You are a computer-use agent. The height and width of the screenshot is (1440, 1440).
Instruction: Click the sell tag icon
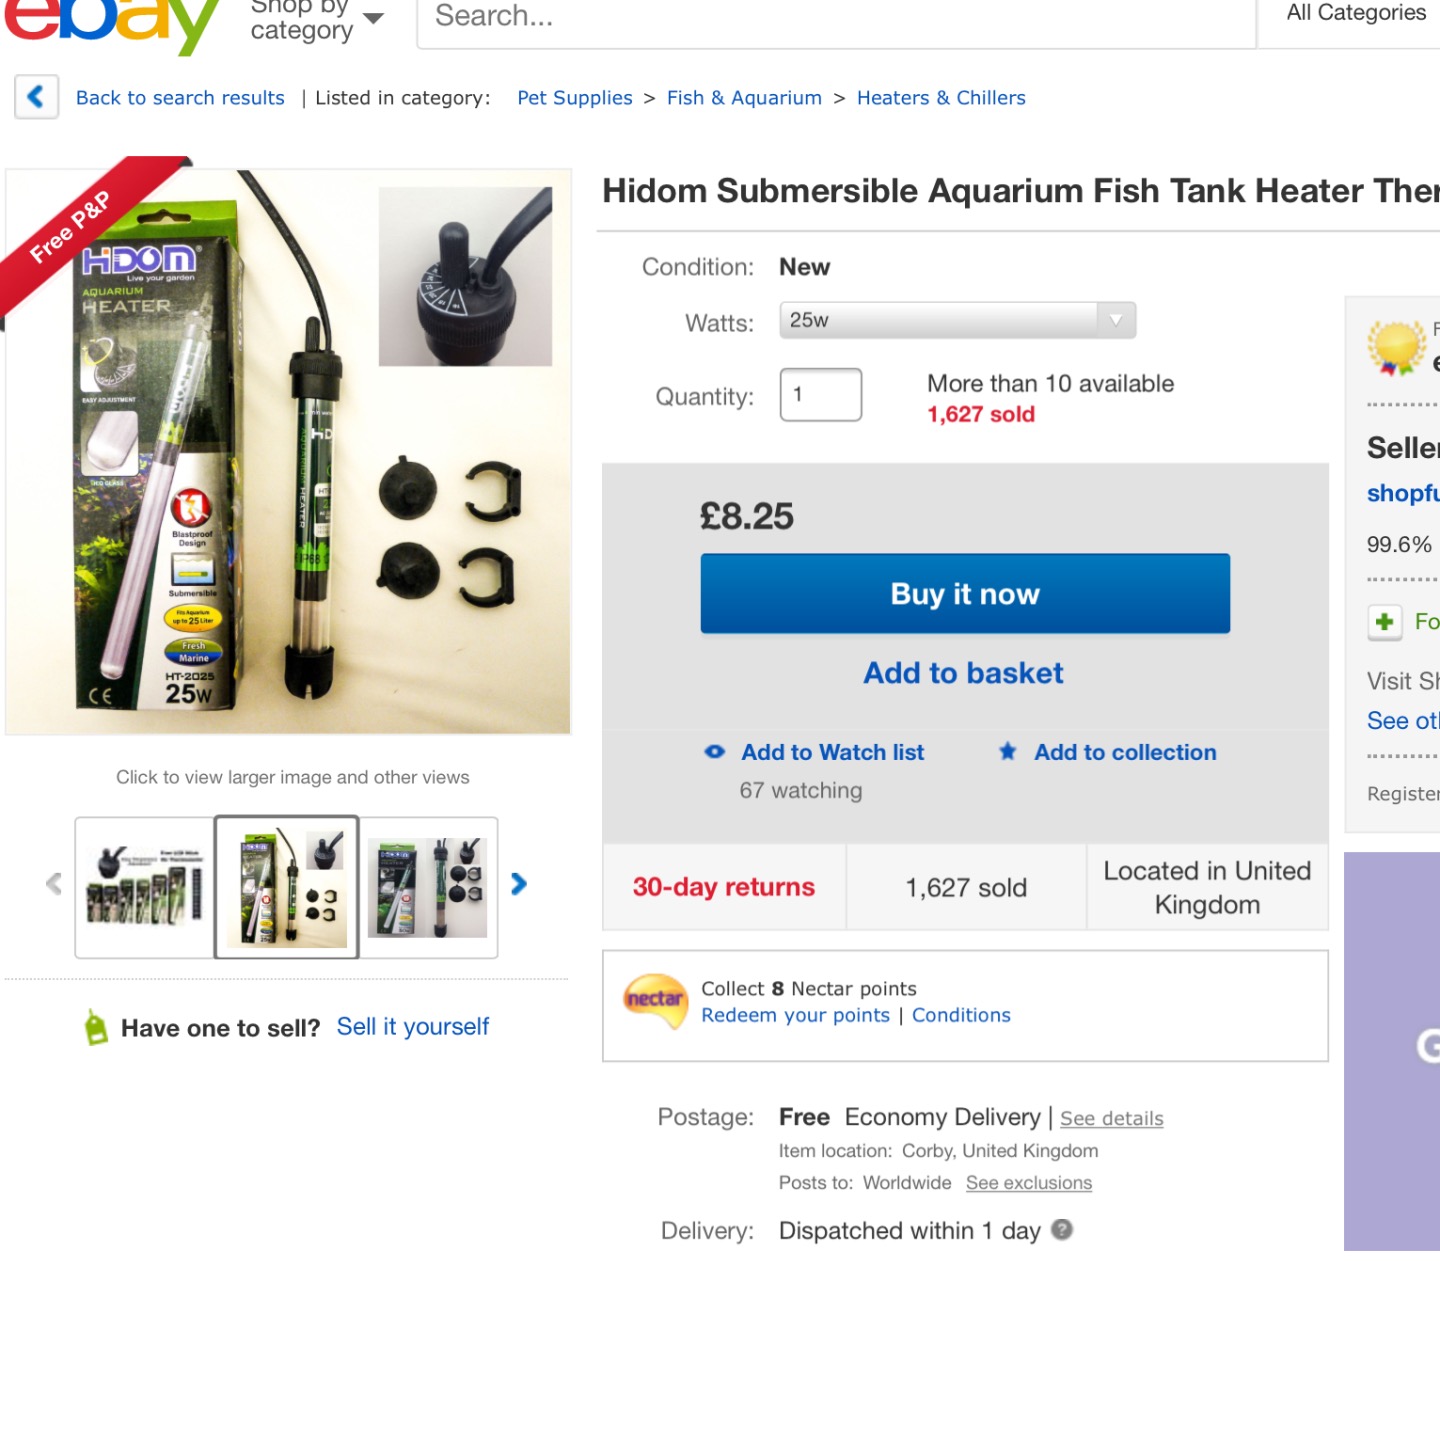pos(96,1027)
